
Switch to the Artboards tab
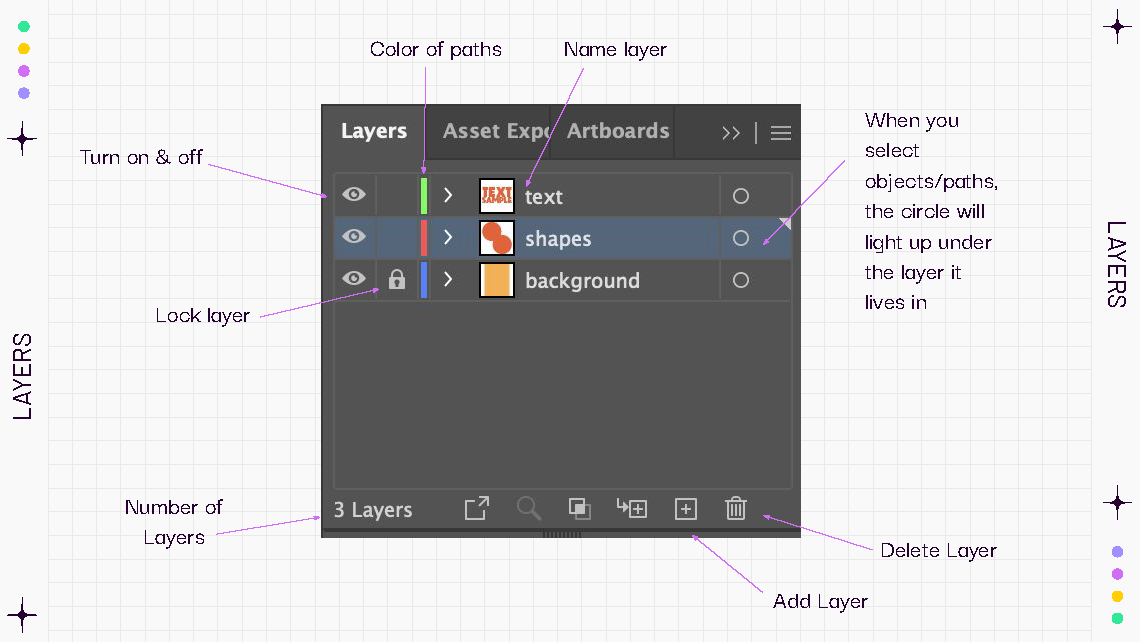pyautogui.click(x=618, y=131)
